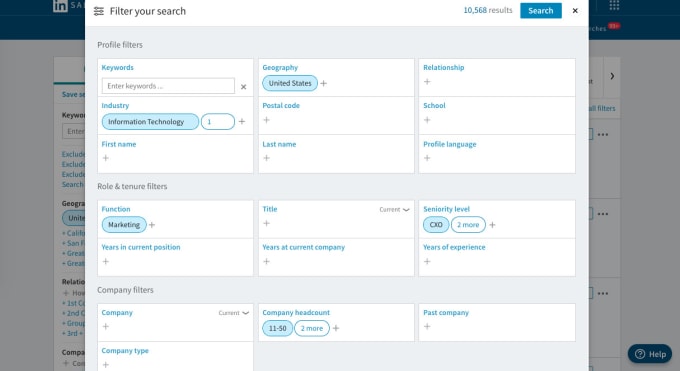Screen dimensions: 680x371
Task: Add a Company type filter
Action: [x=106, y=364]
